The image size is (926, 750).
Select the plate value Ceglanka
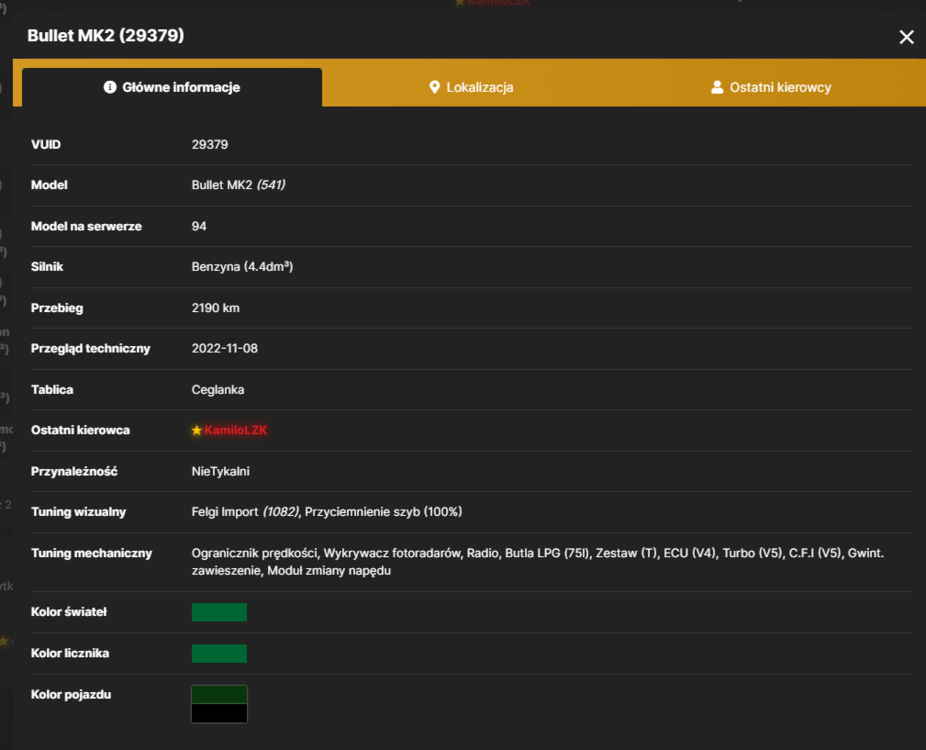click(218, 390)
